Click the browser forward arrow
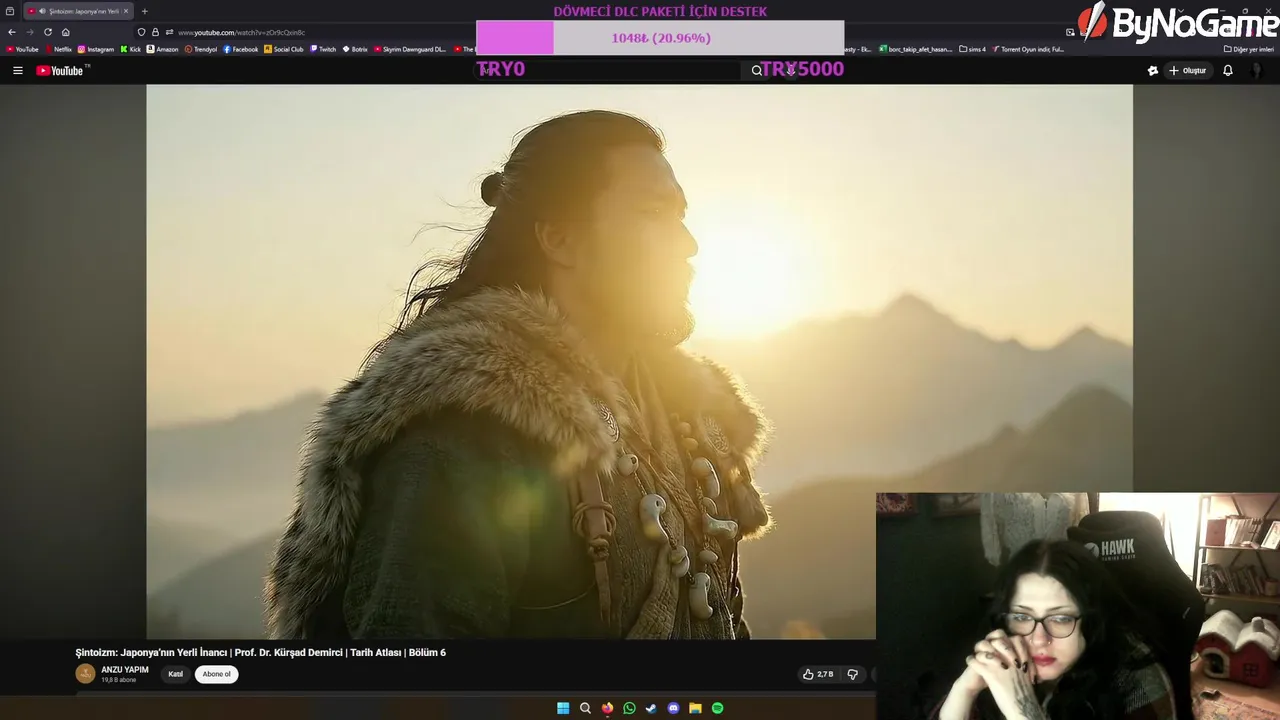 click(29, 32)
